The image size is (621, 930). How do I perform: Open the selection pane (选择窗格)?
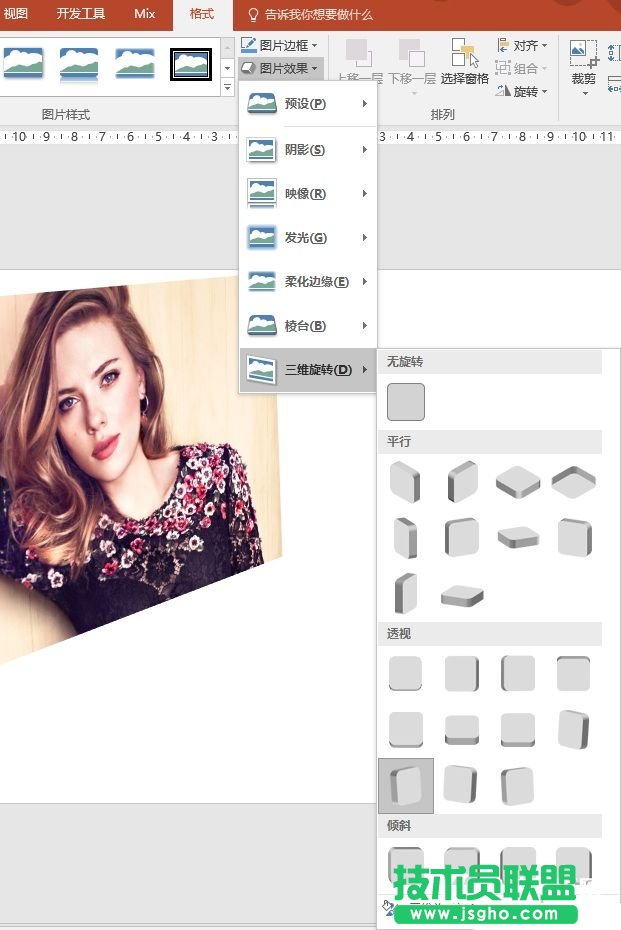coord(465,62)
